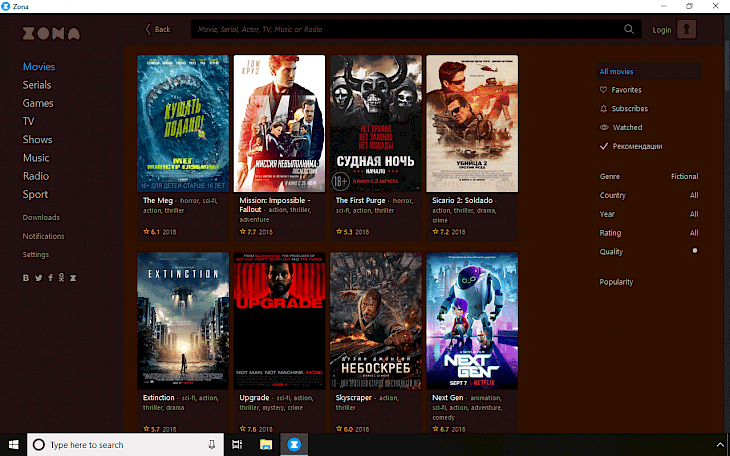Viewport: 730px width, 456px height.
Task: Click the 6.1 star rating
Action: point(151,231)
